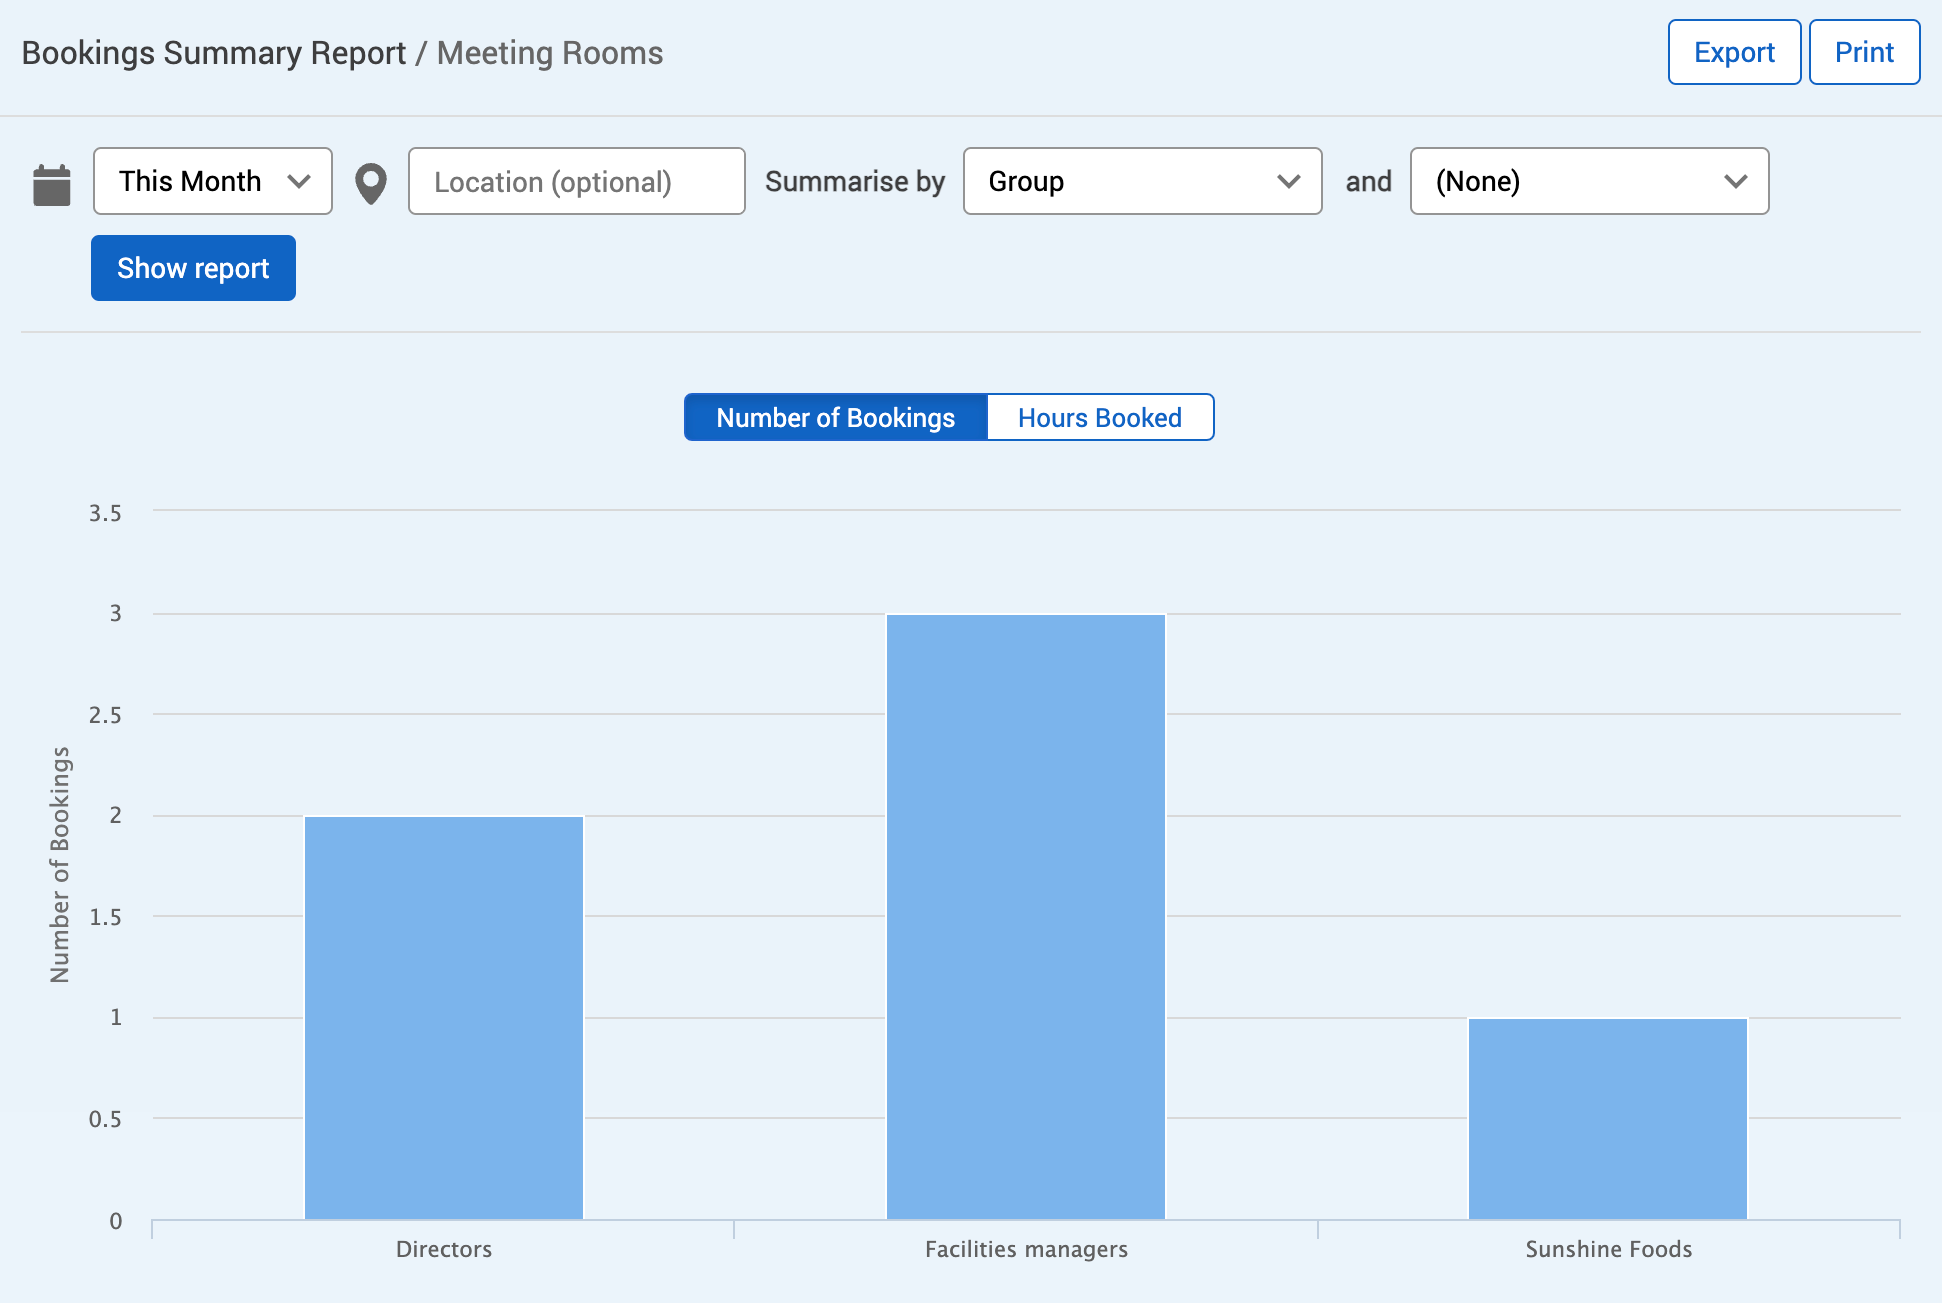Click the This Month dropdown chevron
Image resolution: width=1942 pixels, height=1303 pixels.
(x=298, y=182)
